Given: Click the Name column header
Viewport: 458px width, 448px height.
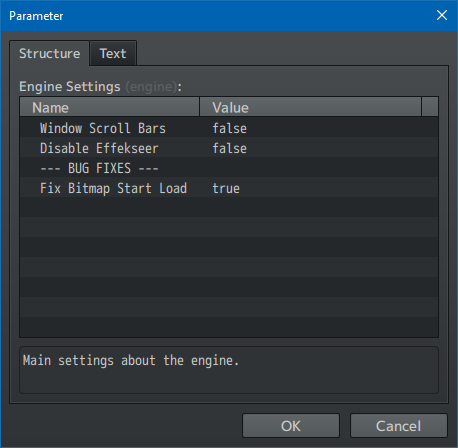Looking at the screenshot, I should [x=109, y=107].
